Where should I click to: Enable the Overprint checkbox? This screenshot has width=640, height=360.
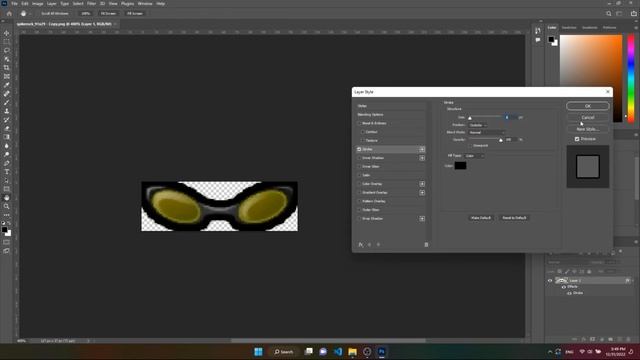470,146
